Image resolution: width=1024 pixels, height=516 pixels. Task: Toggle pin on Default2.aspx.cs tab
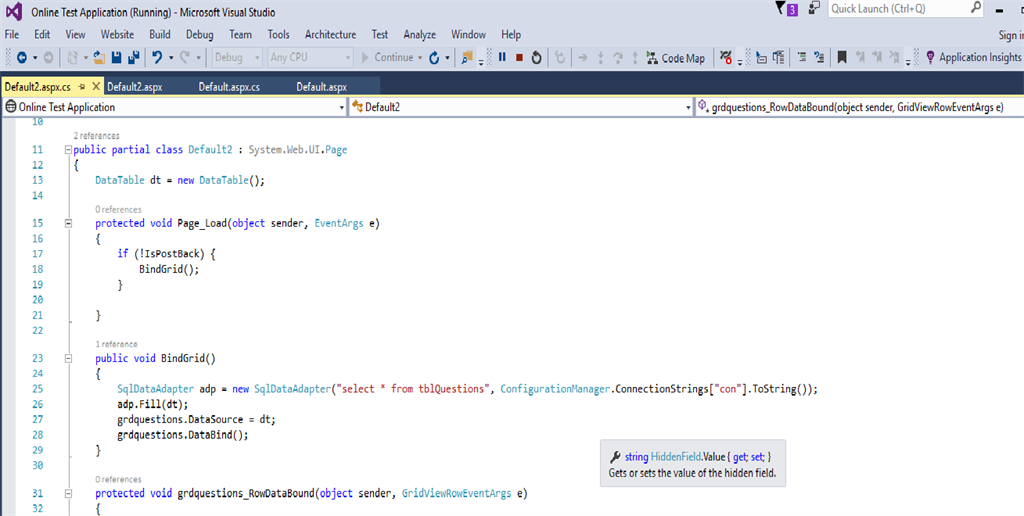(x=81, y=87)
